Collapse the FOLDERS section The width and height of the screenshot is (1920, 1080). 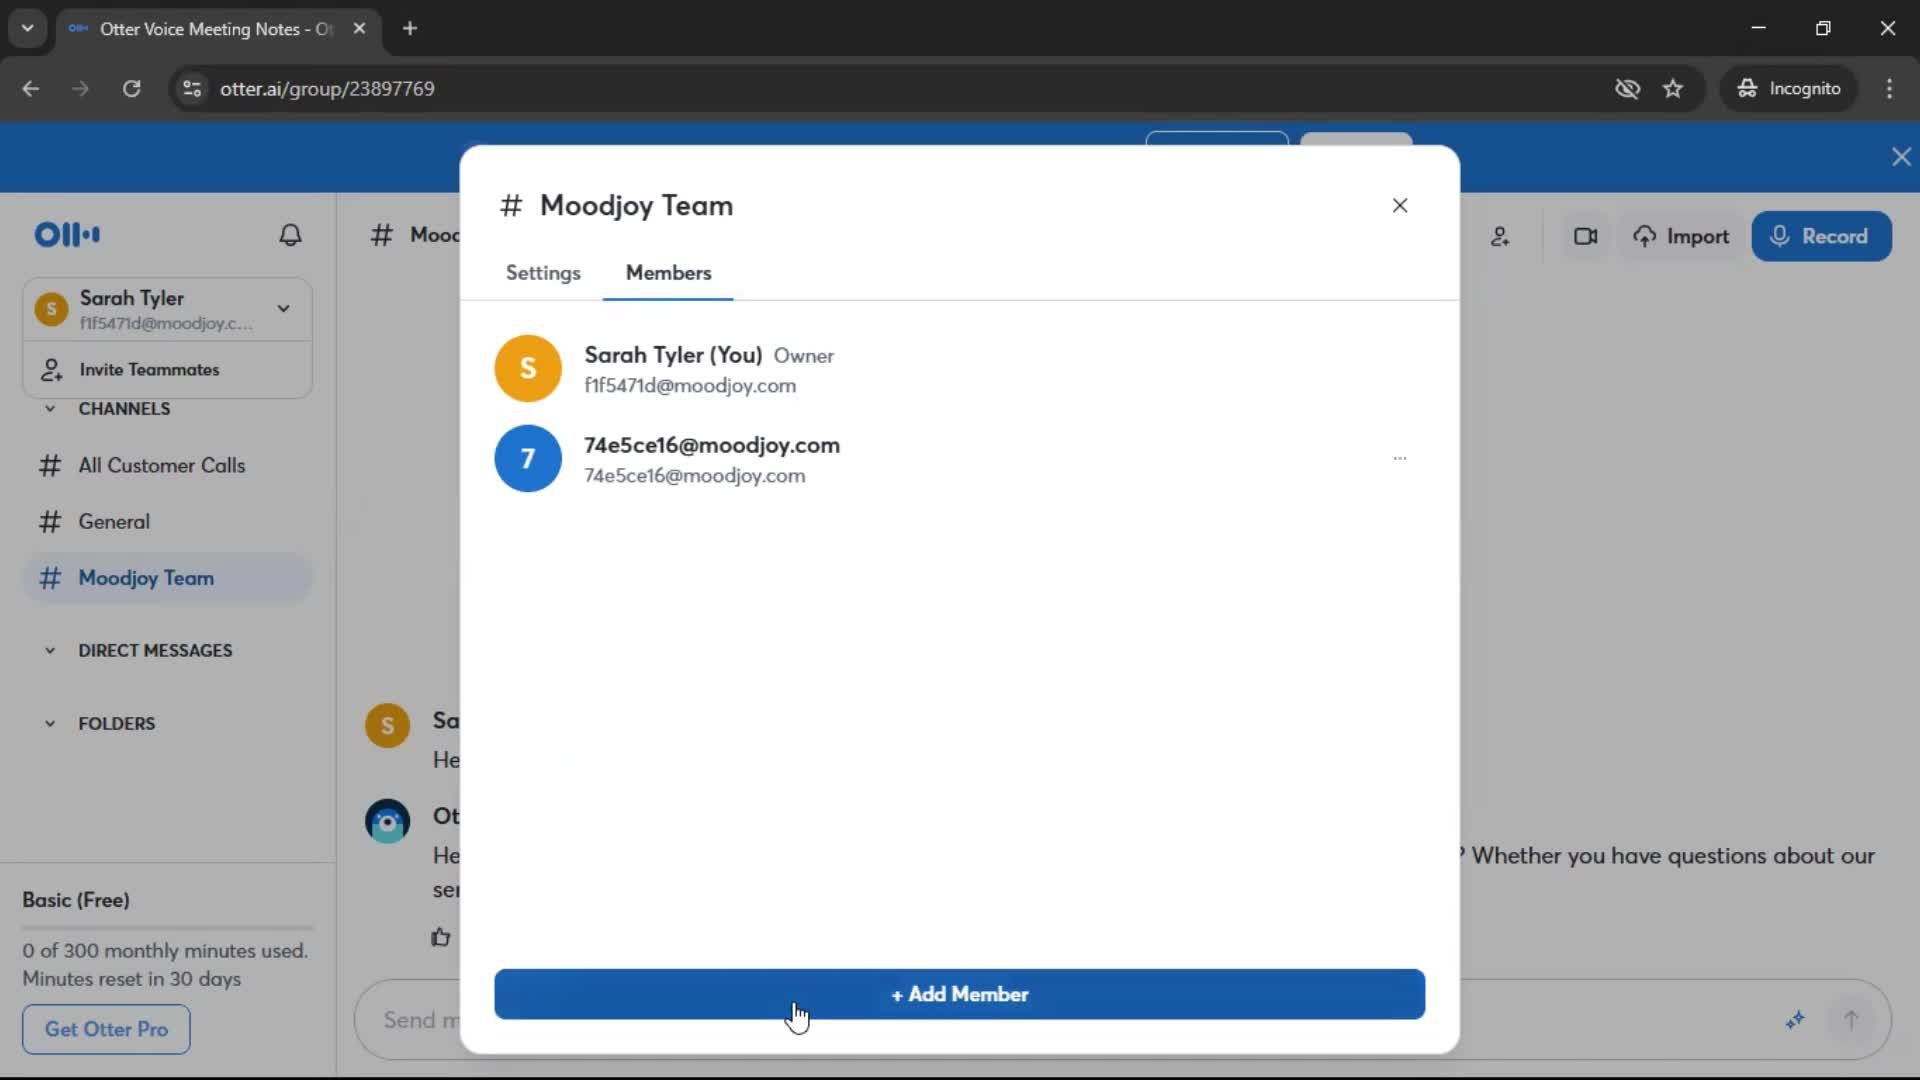click(50, 724)
